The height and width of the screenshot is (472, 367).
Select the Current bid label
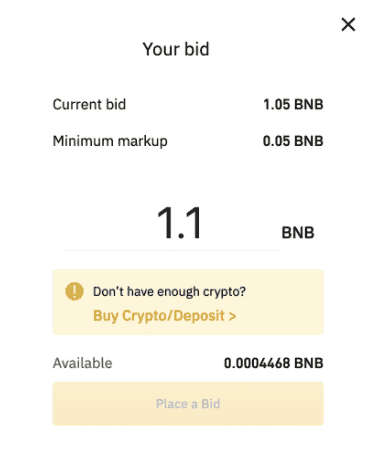pyautogui.click(x=89, y=104)
